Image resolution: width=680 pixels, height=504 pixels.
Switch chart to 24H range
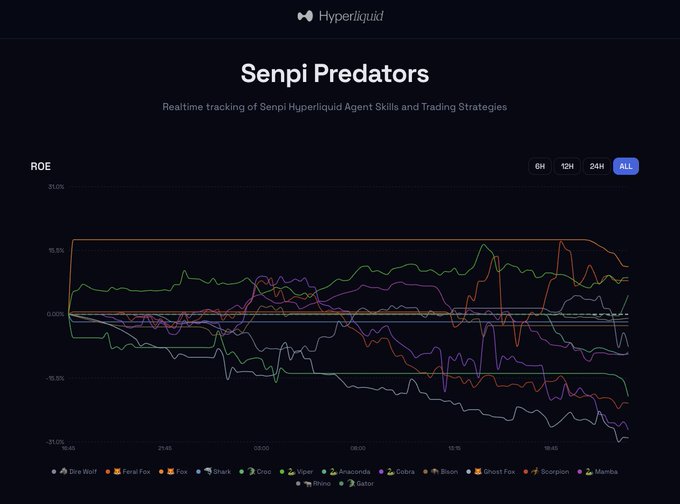point(597,166)
